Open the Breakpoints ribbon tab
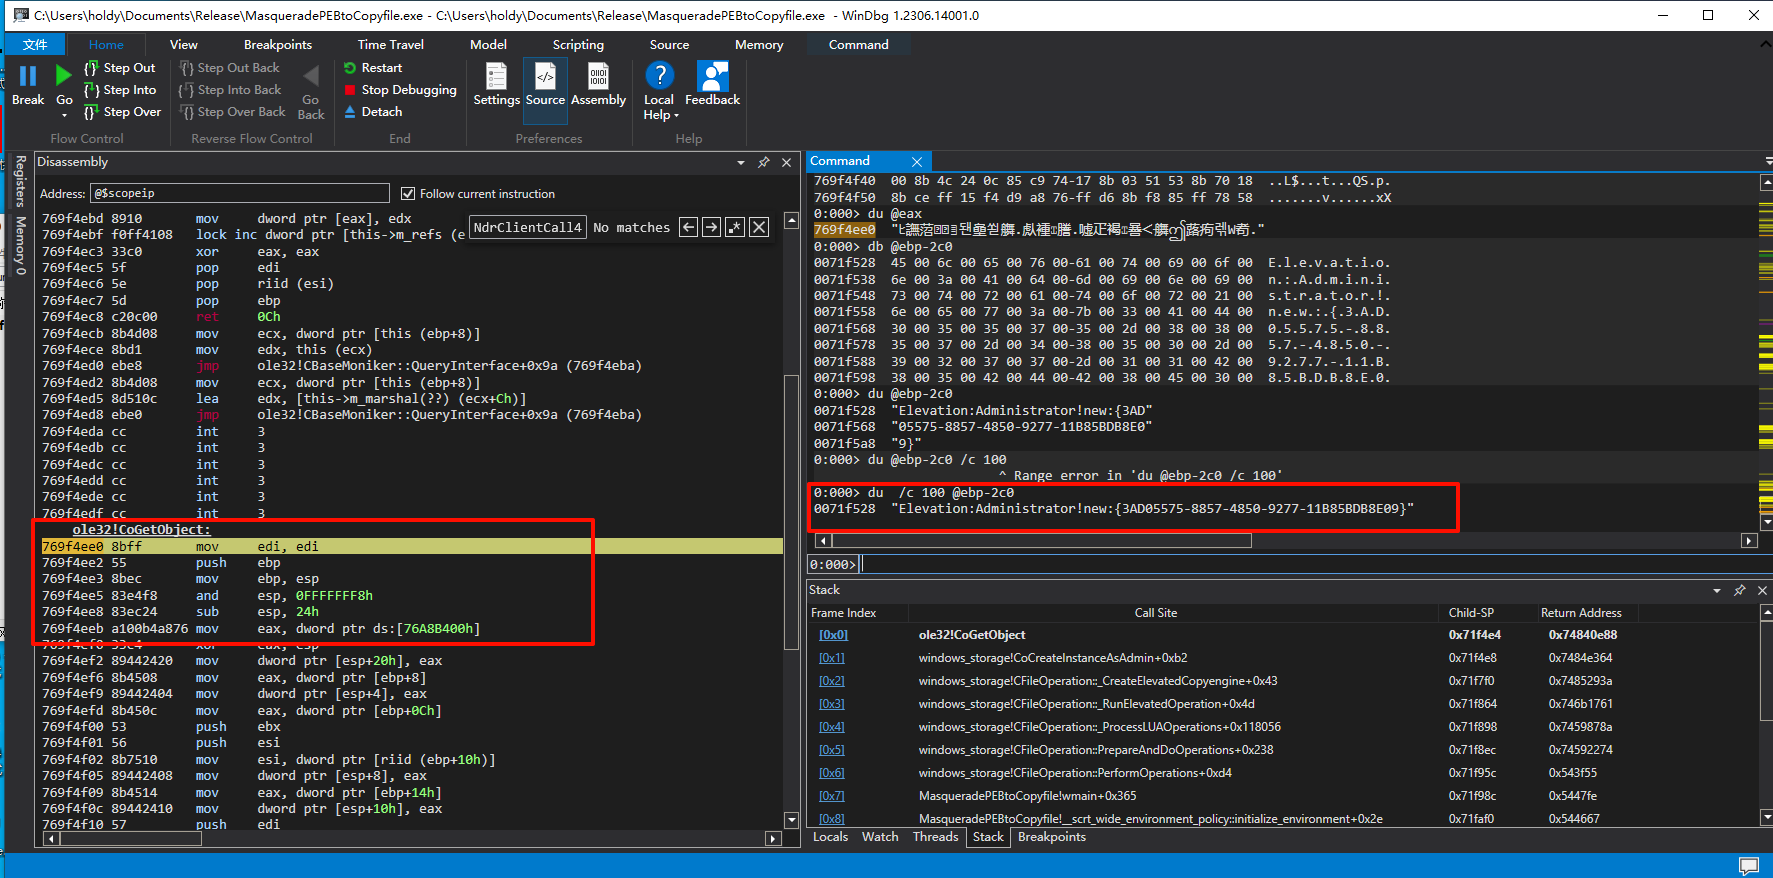Image resolution: width=1773 pixels, height=878 pixels. click(278, 45)
